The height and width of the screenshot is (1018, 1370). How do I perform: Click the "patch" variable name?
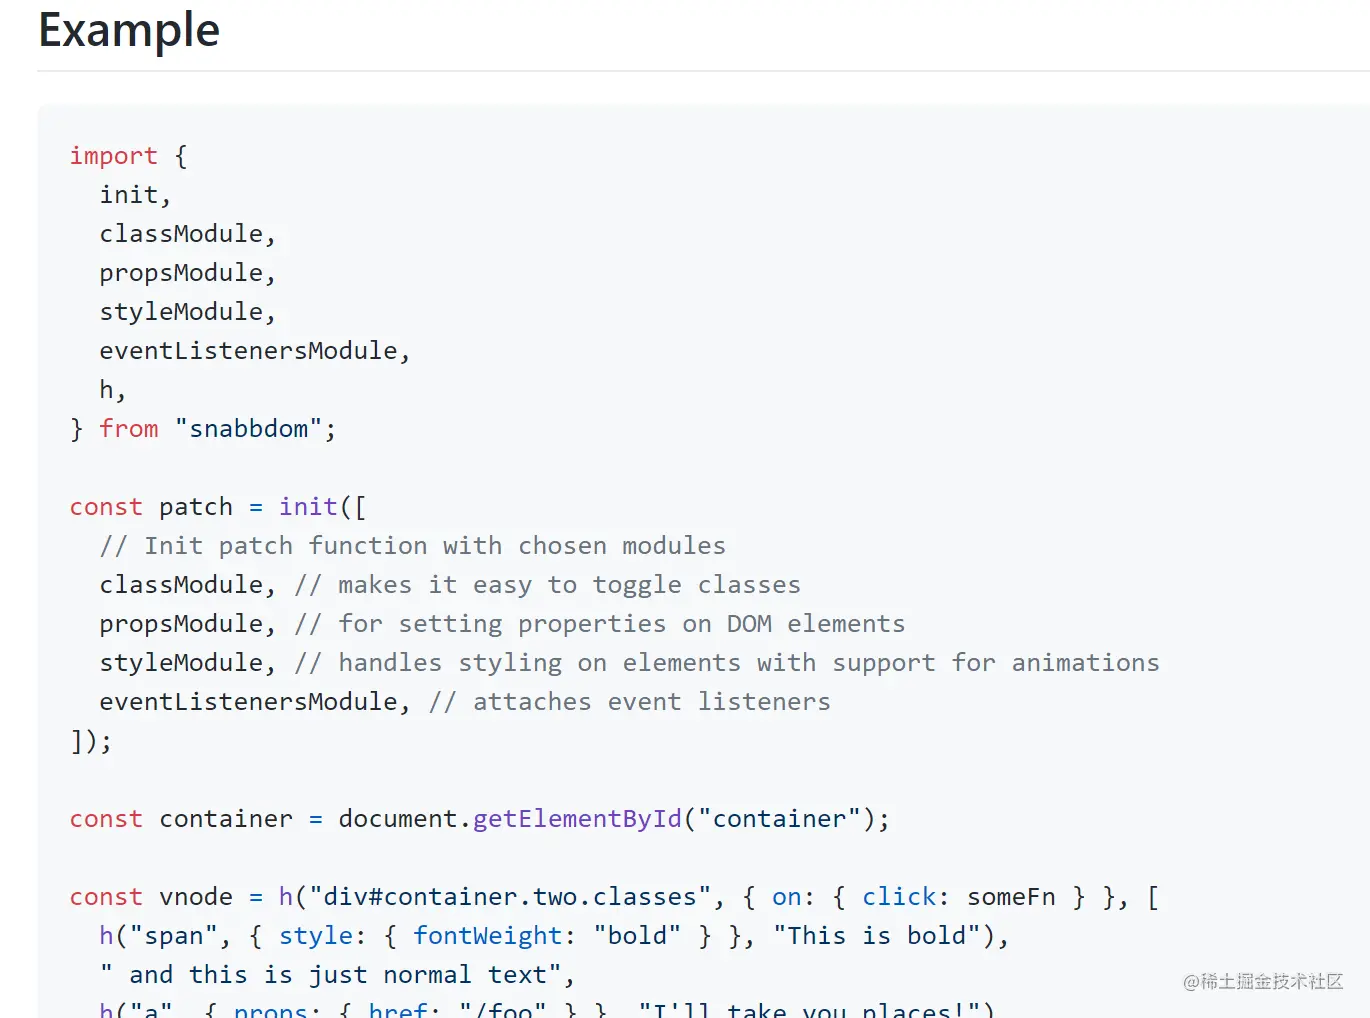tap(196, 507)
